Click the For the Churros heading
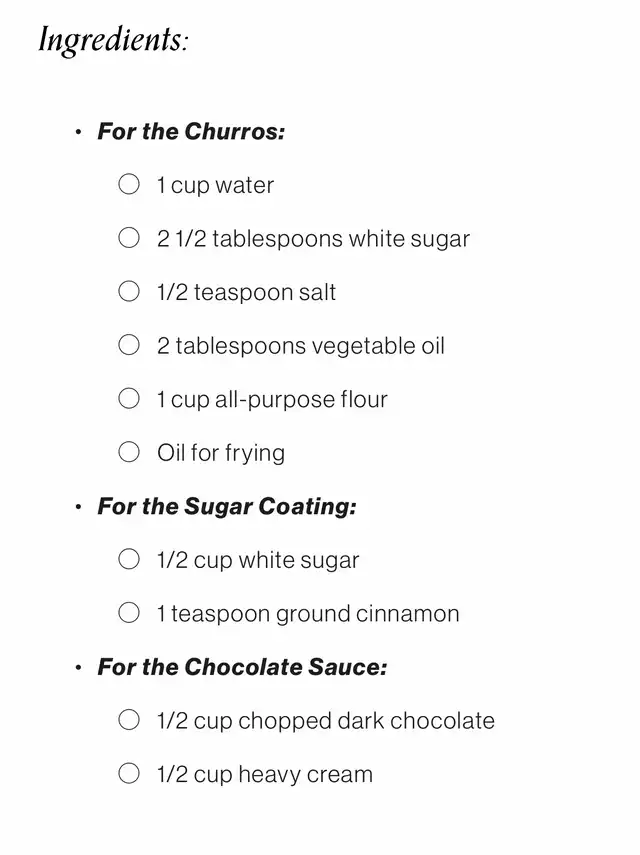 coord(191,131)
